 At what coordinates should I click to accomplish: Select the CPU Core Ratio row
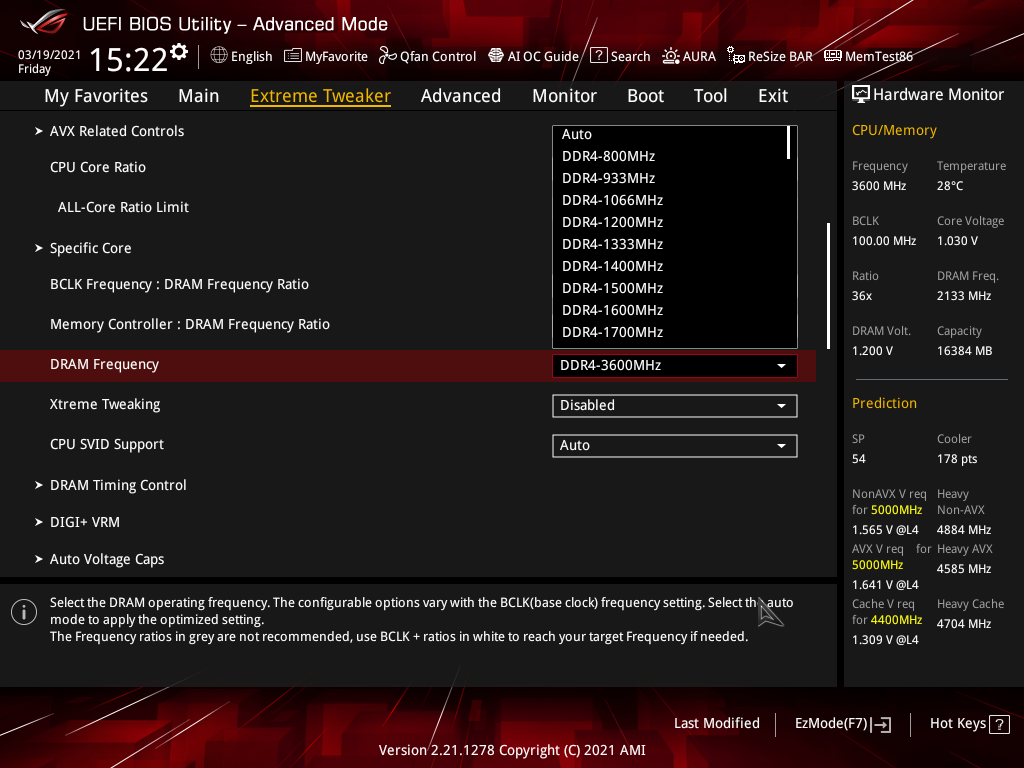point(408,167)
